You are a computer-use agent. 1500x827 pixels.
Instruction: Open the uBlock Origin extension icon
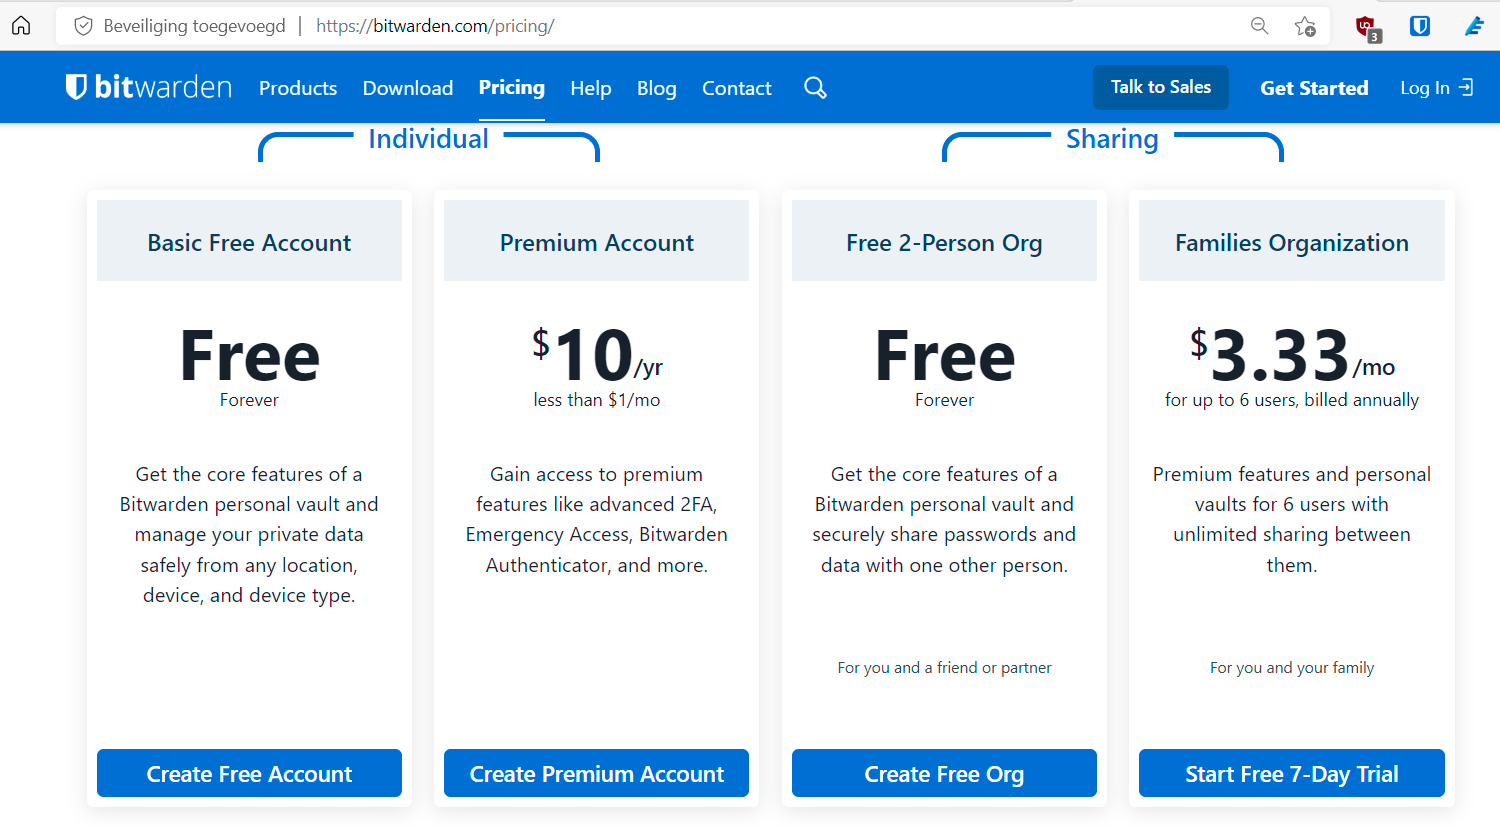1367,27
